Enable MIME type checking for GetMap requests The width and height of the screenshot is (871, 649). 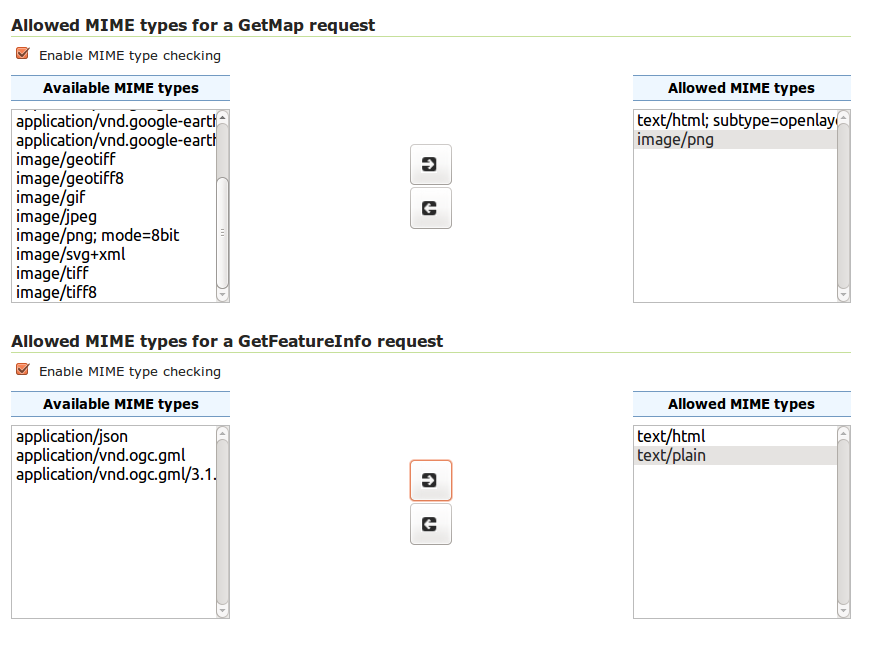point(21,53)
